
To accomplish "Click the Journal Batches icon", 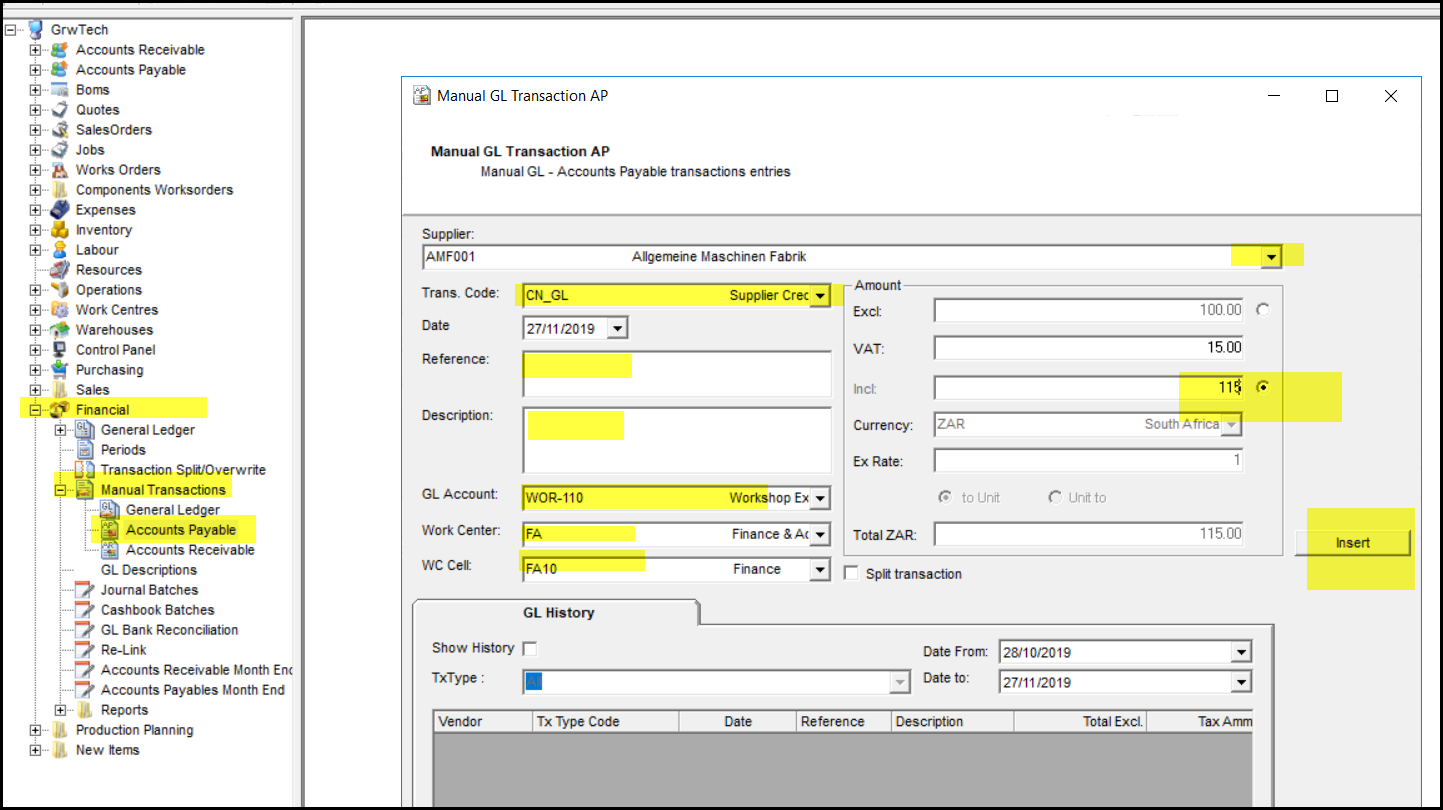I will click(x=84, y=590).
